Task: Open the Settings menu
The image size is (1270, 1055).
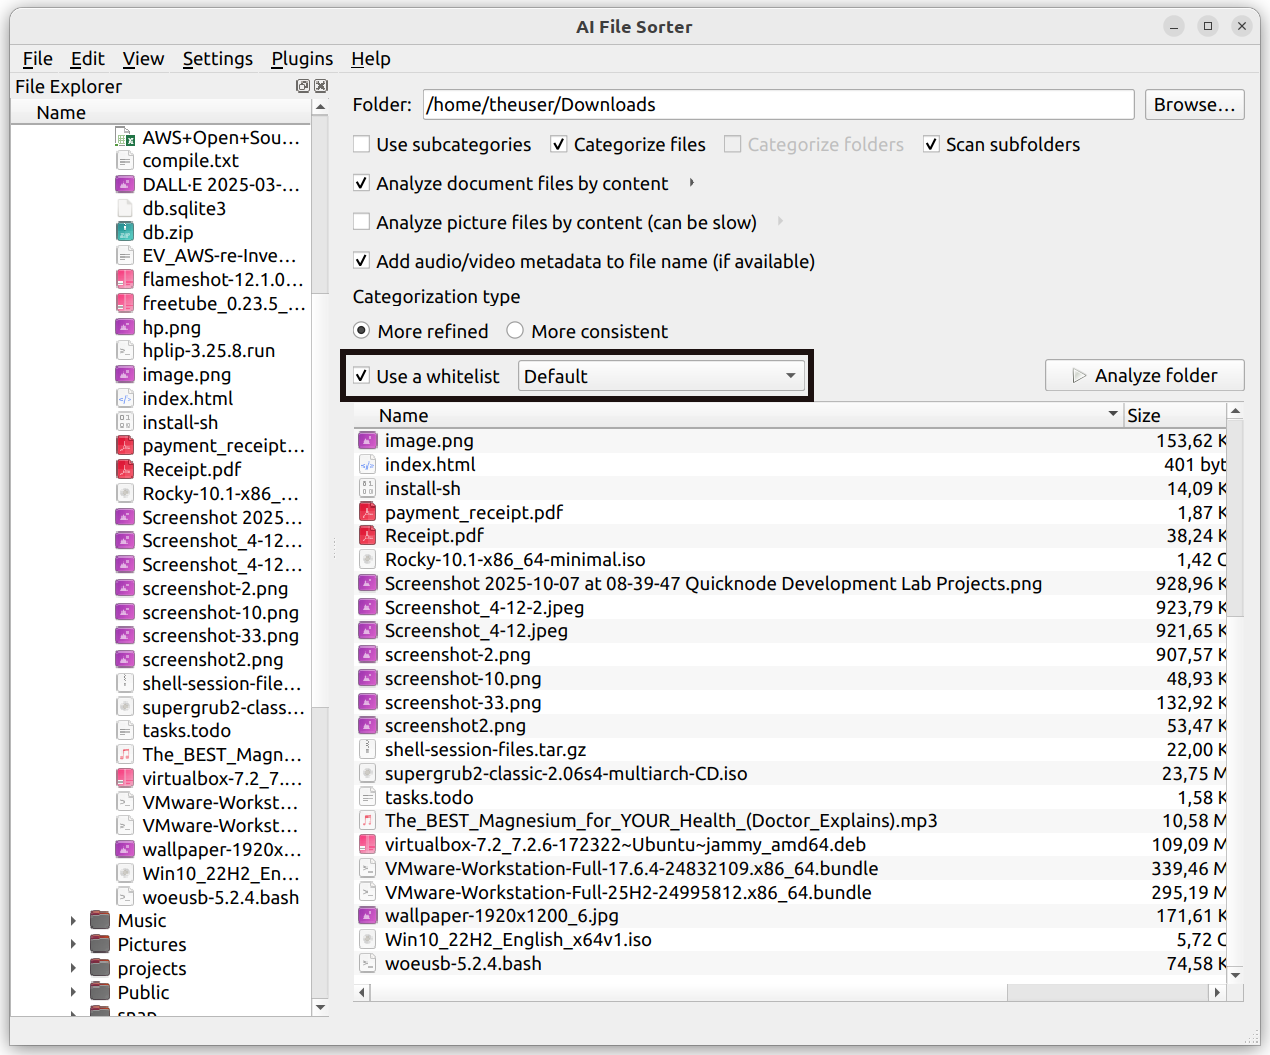Action: [217, 59]
